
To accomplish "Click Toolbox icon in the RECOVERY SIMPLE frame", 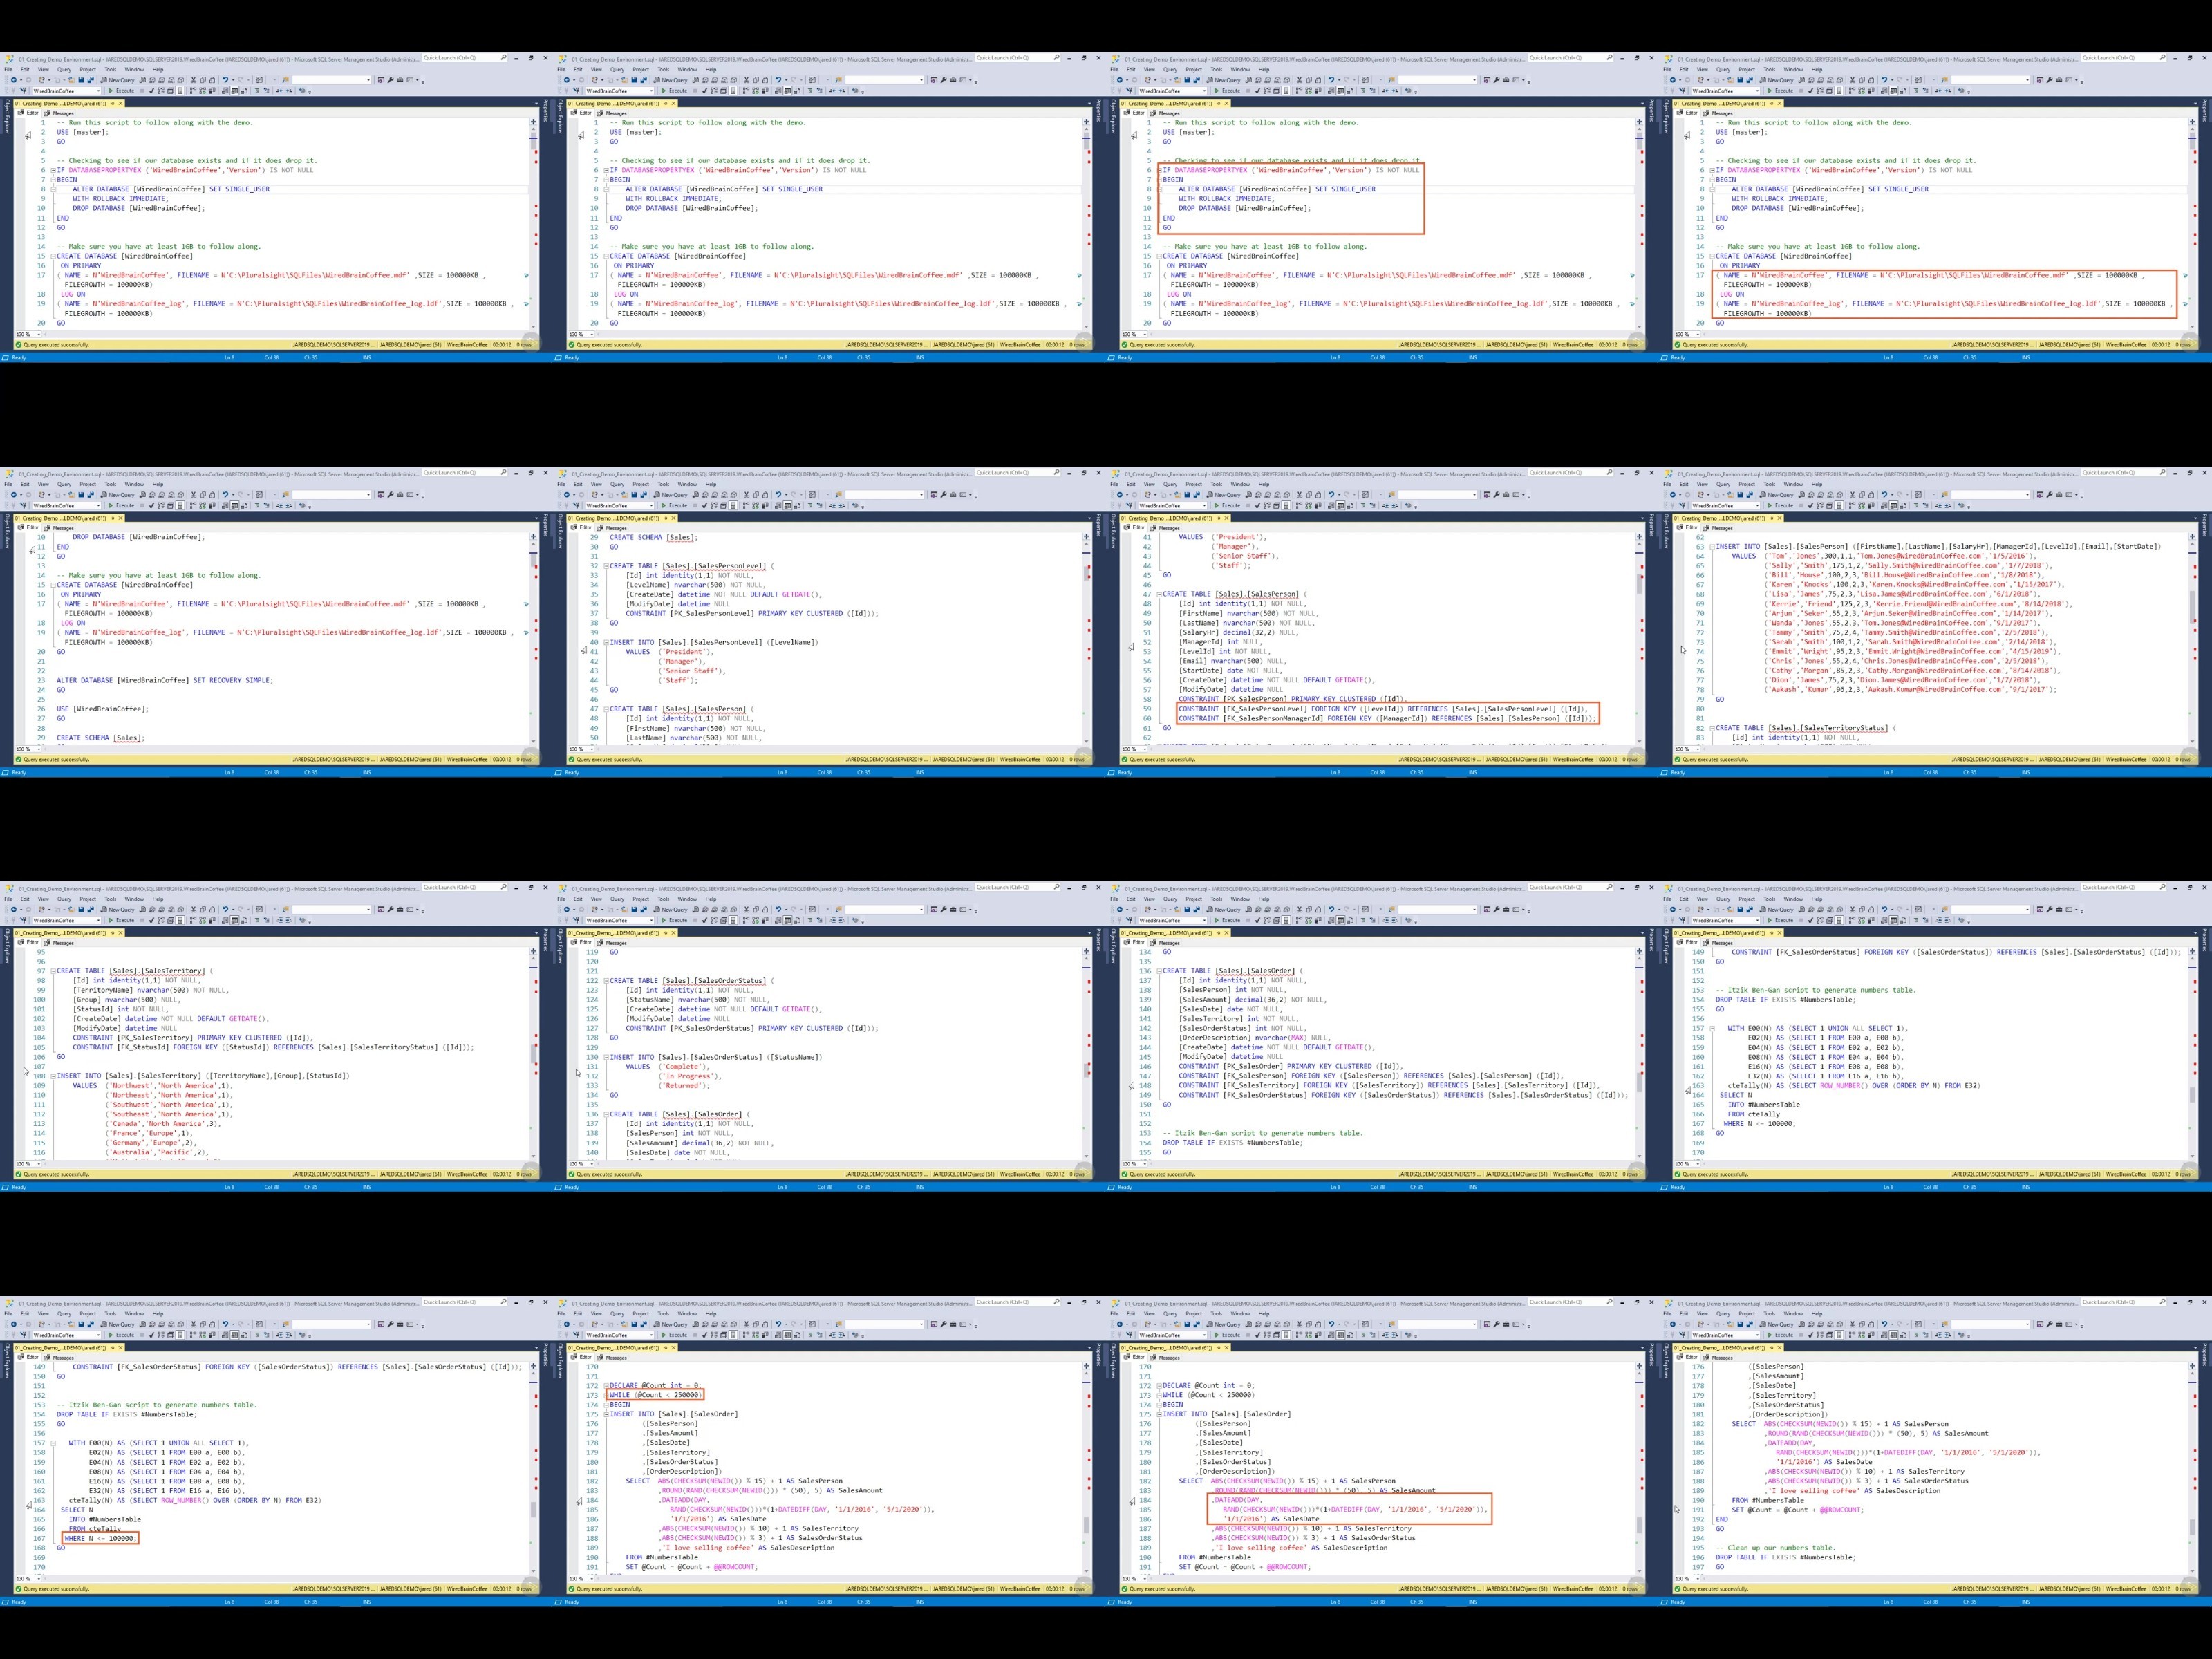I will point(400,495).
